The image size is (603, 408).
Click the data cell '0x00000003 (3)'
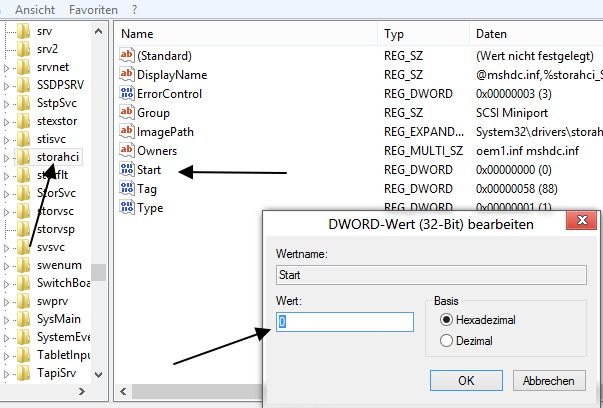click(513, 94)
